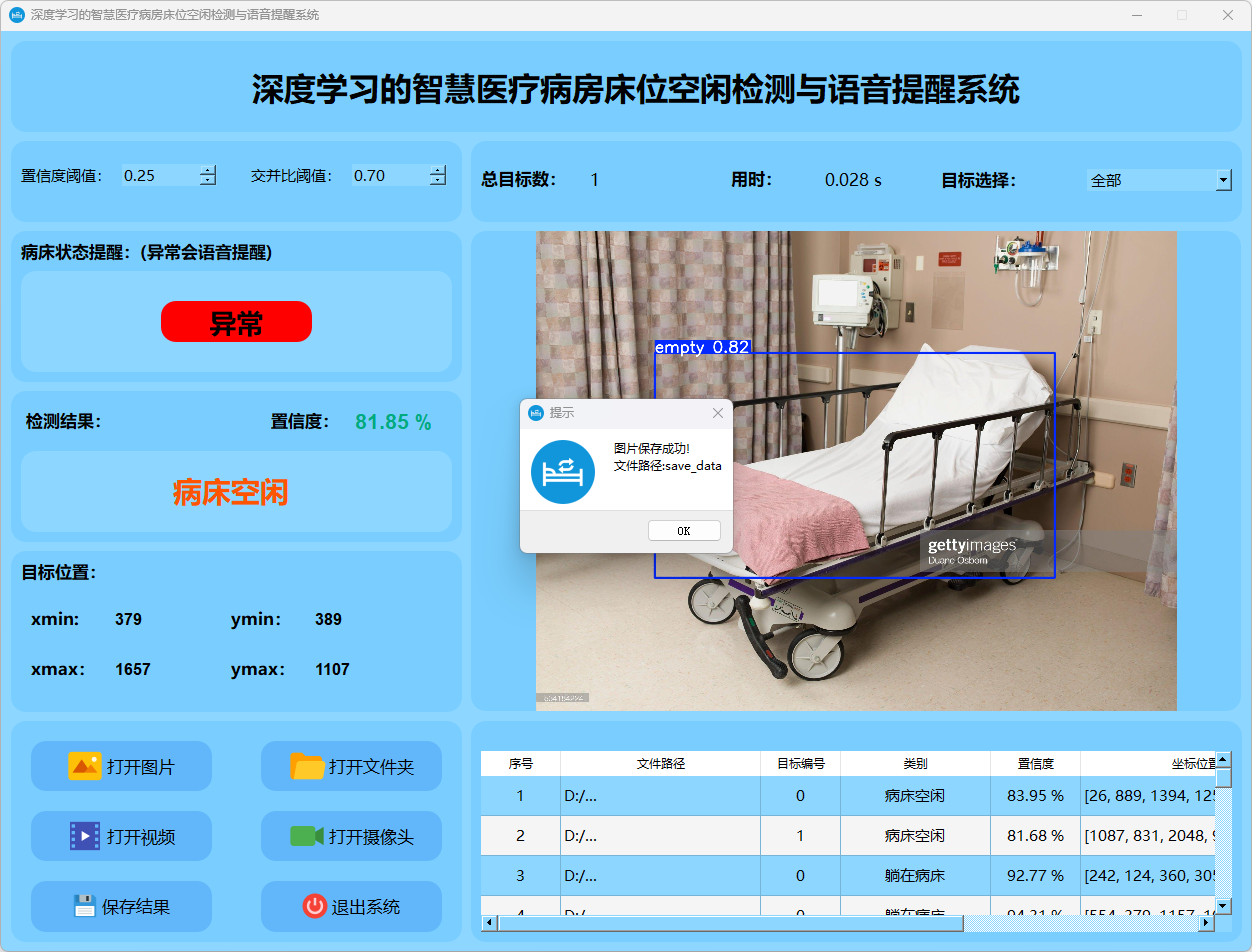Click the app icon in the window title bar
The width and height of the screenshot is (1252, 952).
click(x=16, y=15)
